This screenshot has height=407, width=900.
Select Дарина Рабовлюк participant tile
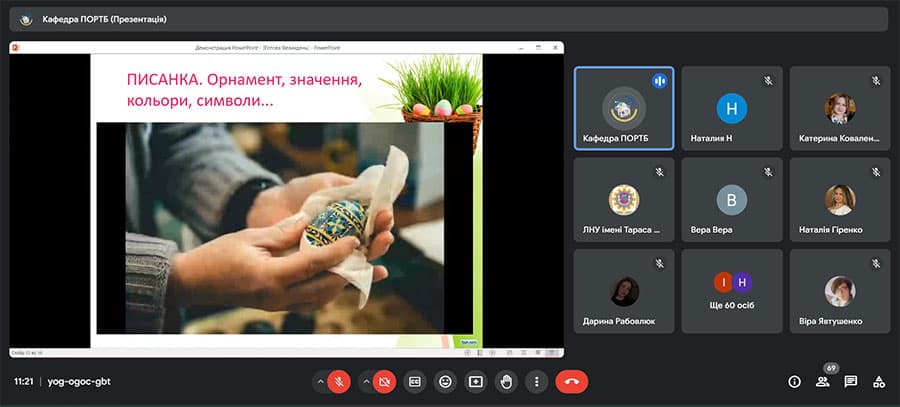click(x=624, y=291)
